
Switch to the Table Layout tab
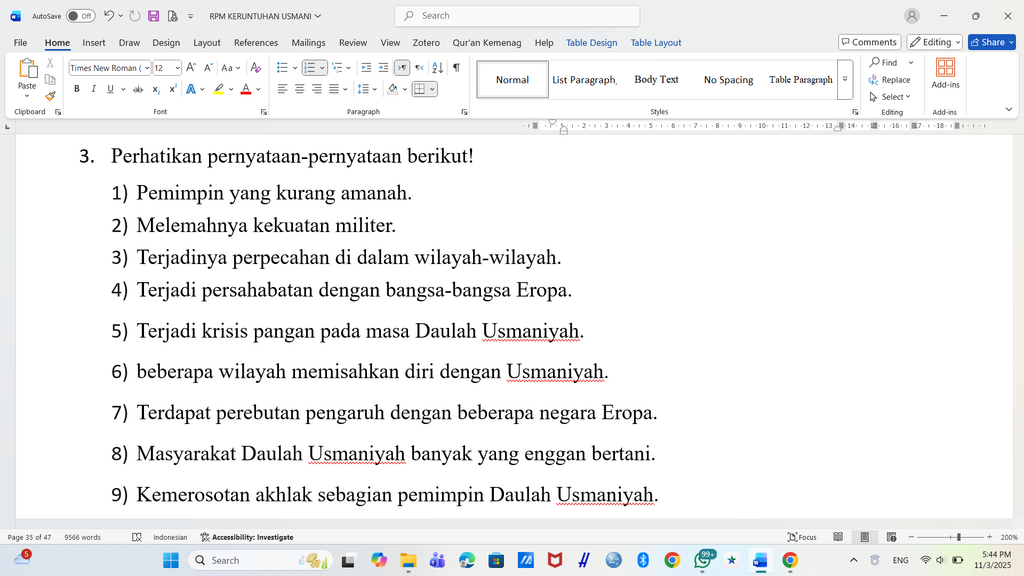click(x=656, y=42)
